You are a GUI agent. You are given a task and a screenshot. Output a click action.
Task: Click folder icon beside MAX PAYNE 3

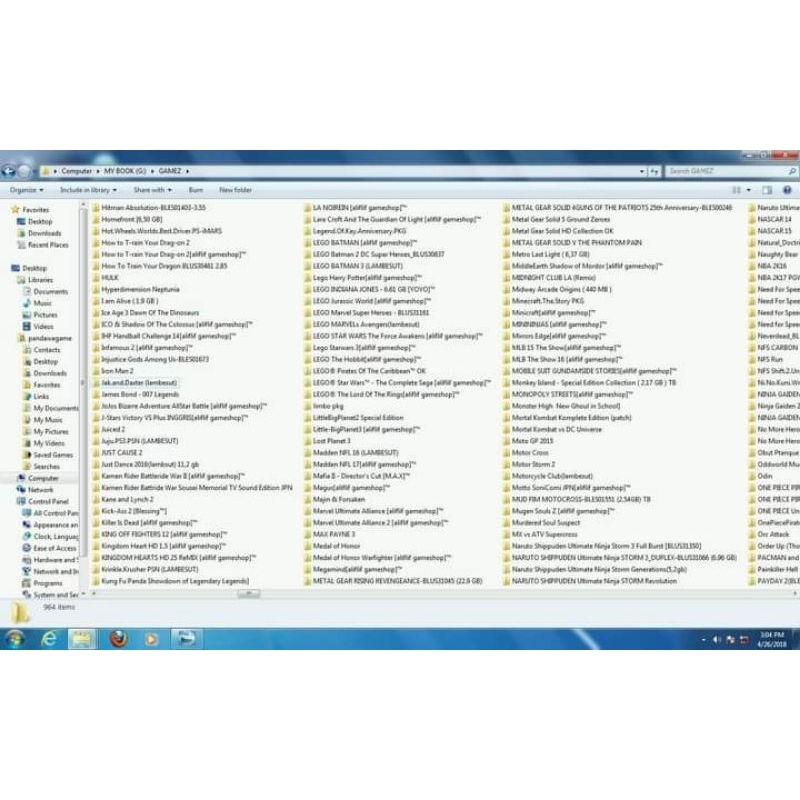[x=308, y=534]
